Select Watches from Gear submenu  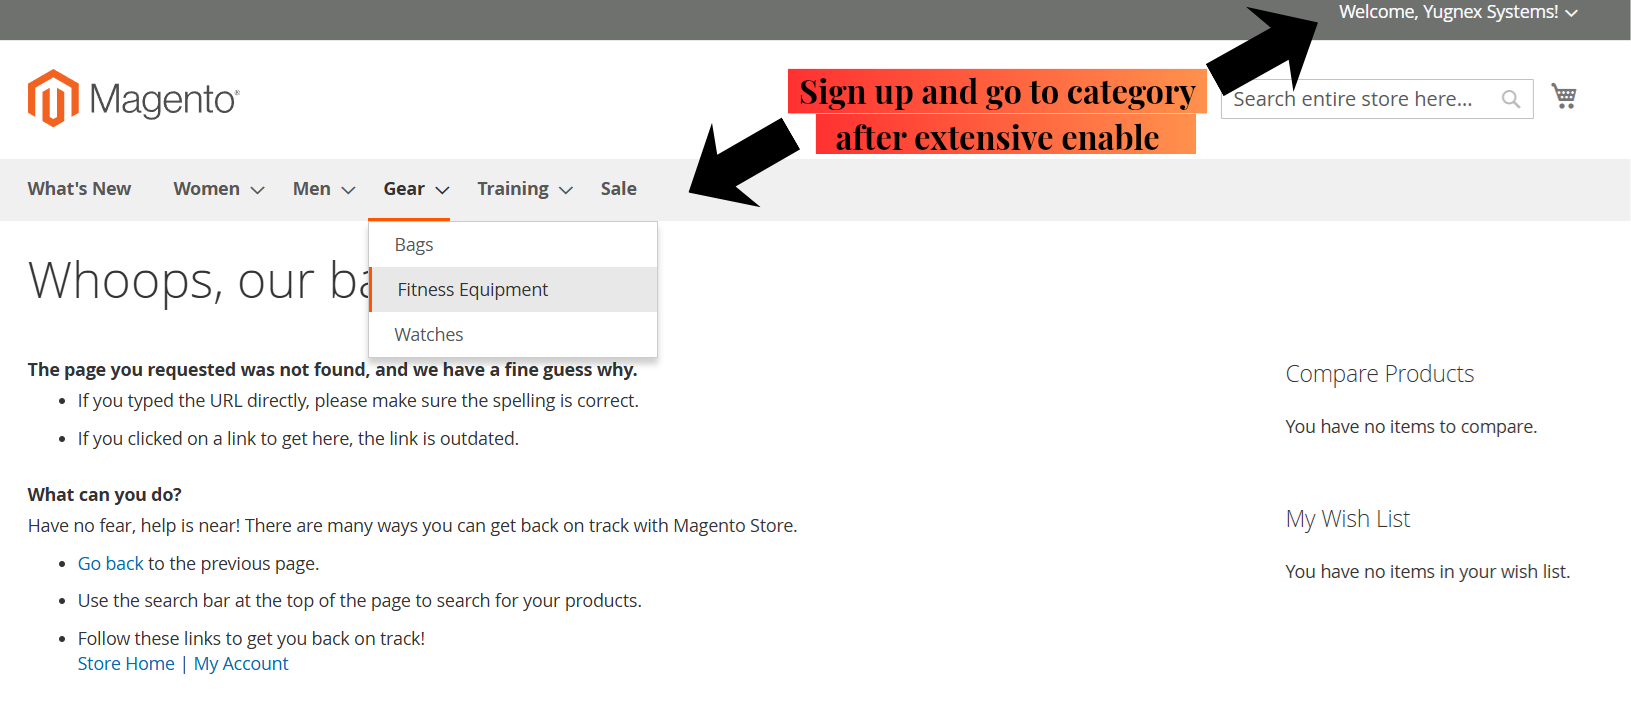(x=513, y=335)
